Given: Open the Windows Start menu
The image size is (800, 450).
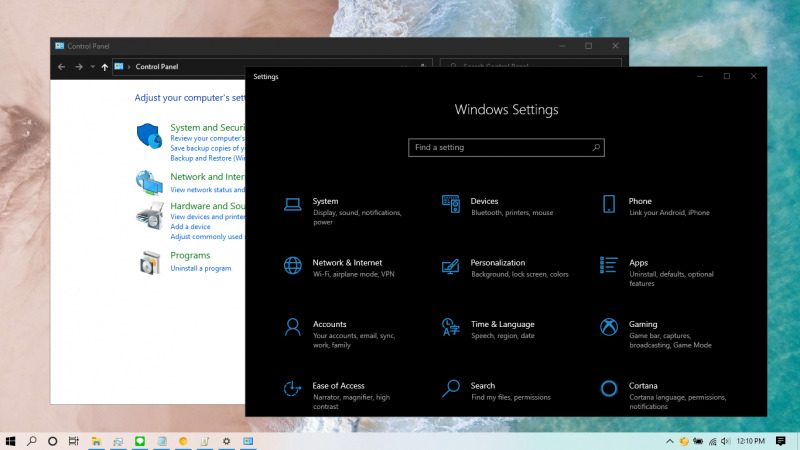Looking at the screenshot, I should click(x=10, y=441).
